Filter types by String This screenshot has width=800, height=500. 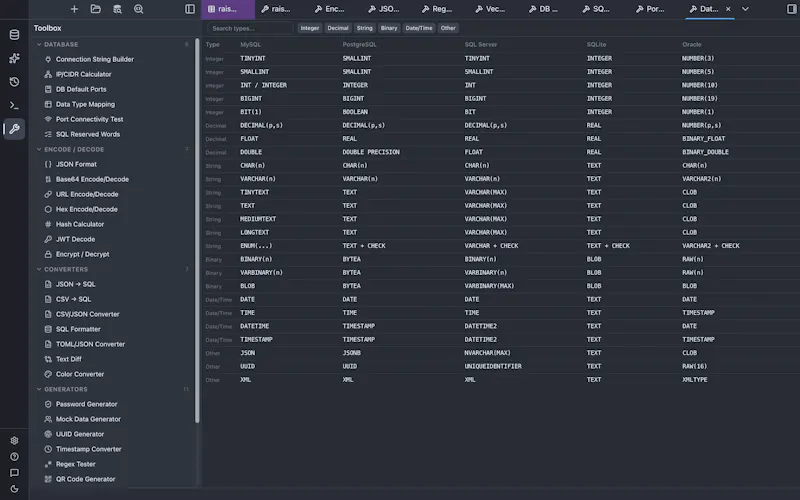(x=364, y=28)
